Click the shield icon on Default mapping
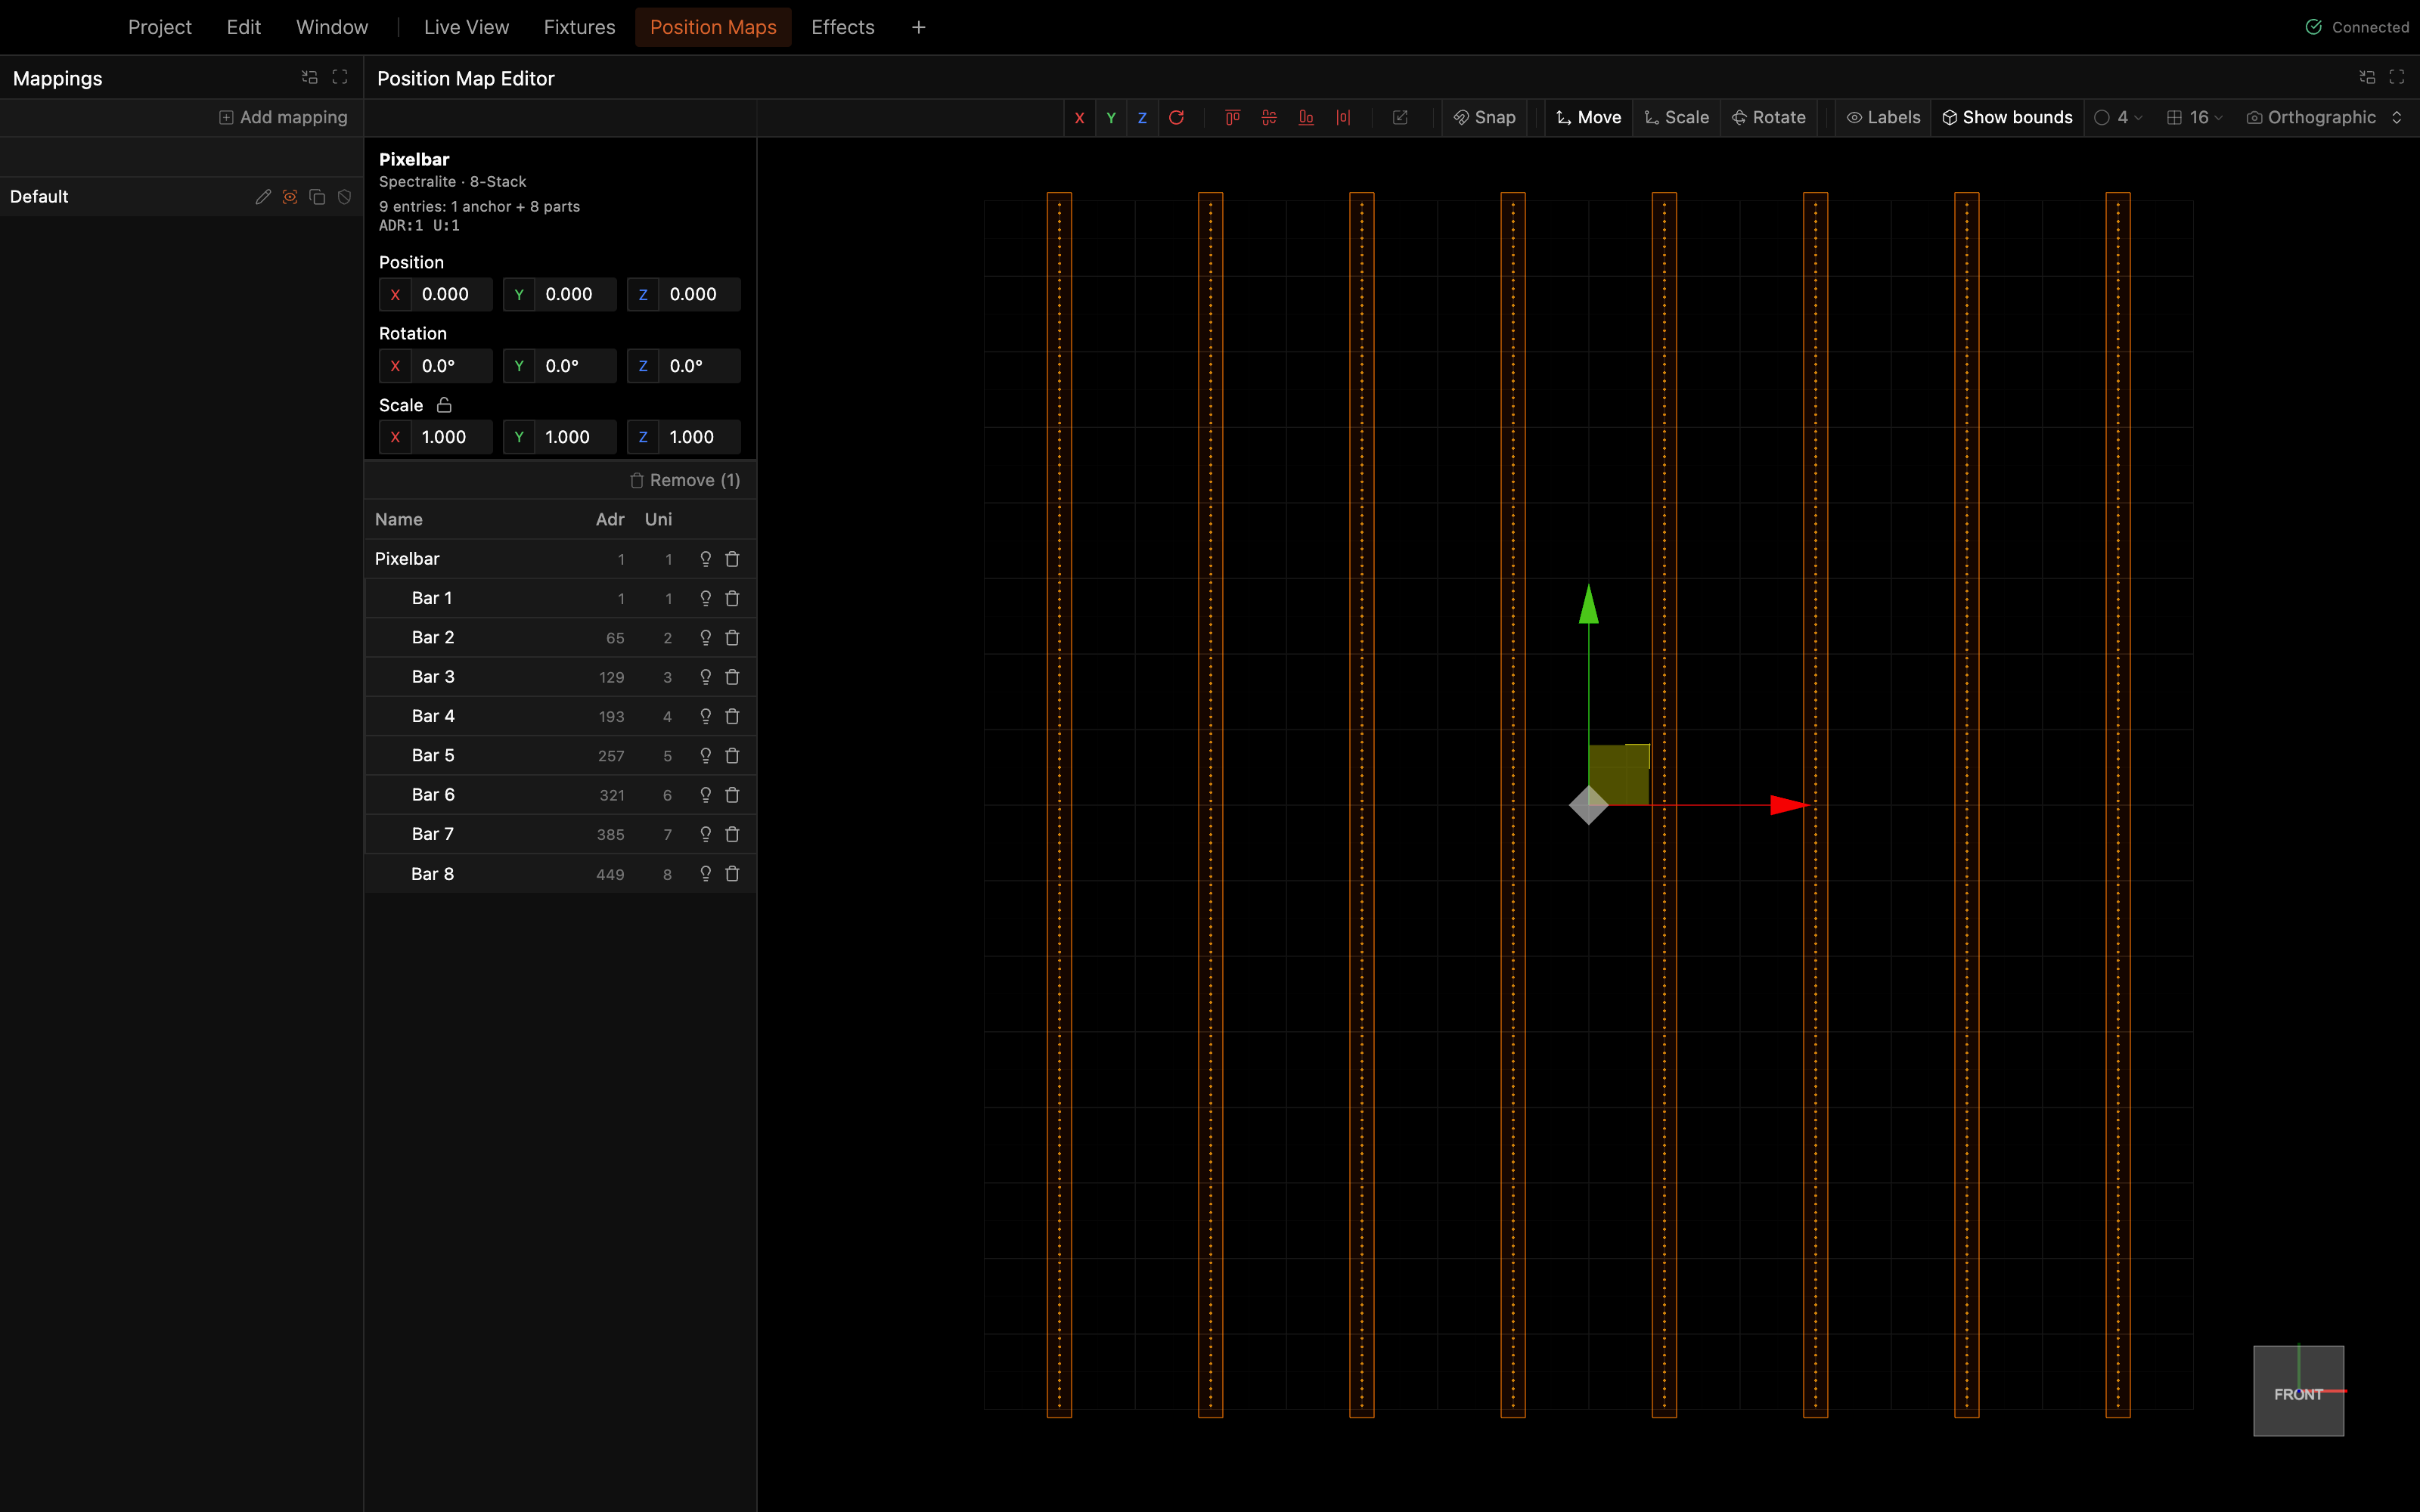This screenshot has width=2420, height=1512. point(344,197)
